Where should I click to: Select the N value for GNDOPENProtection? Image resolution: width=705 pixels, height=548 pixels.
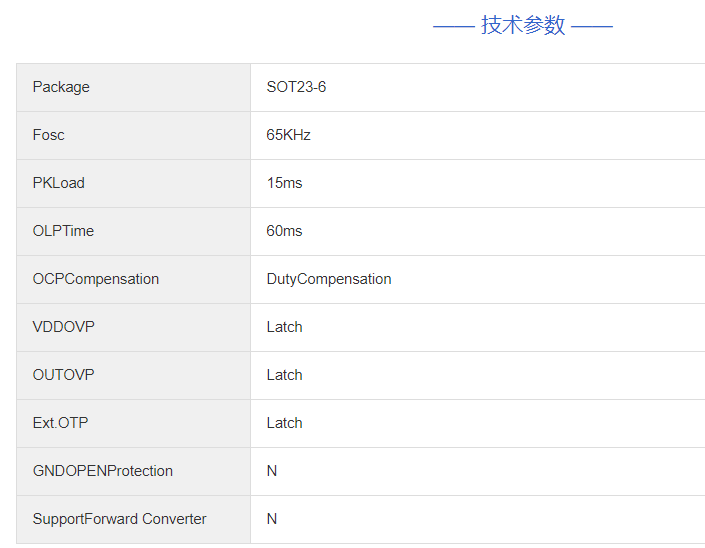[272, 471]
